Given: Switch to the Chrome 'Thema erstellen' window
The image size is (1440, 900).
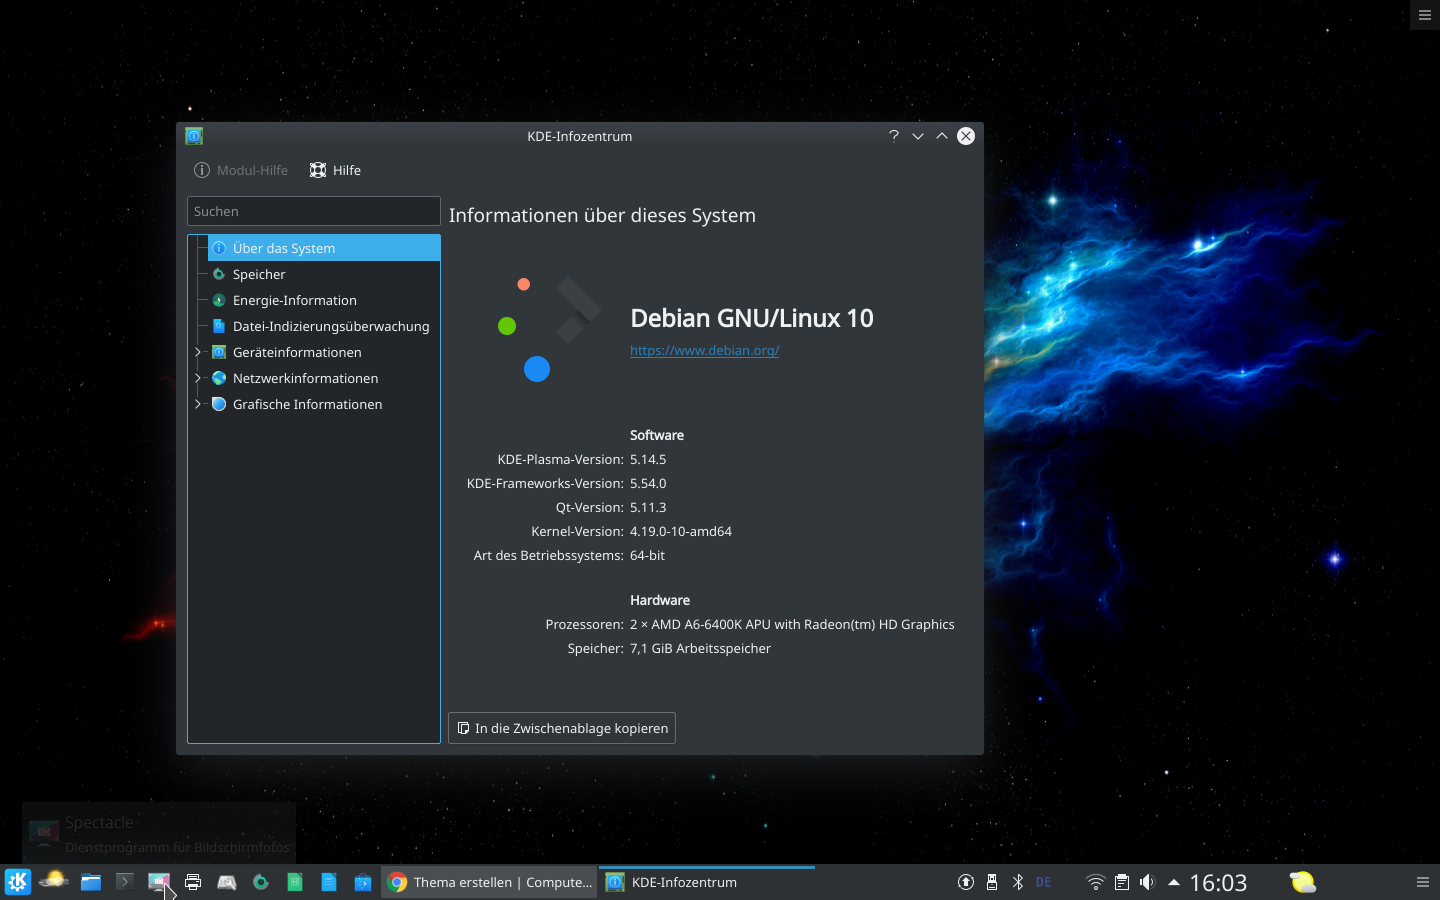Looking at the screenshot, I should click(489, 882).
